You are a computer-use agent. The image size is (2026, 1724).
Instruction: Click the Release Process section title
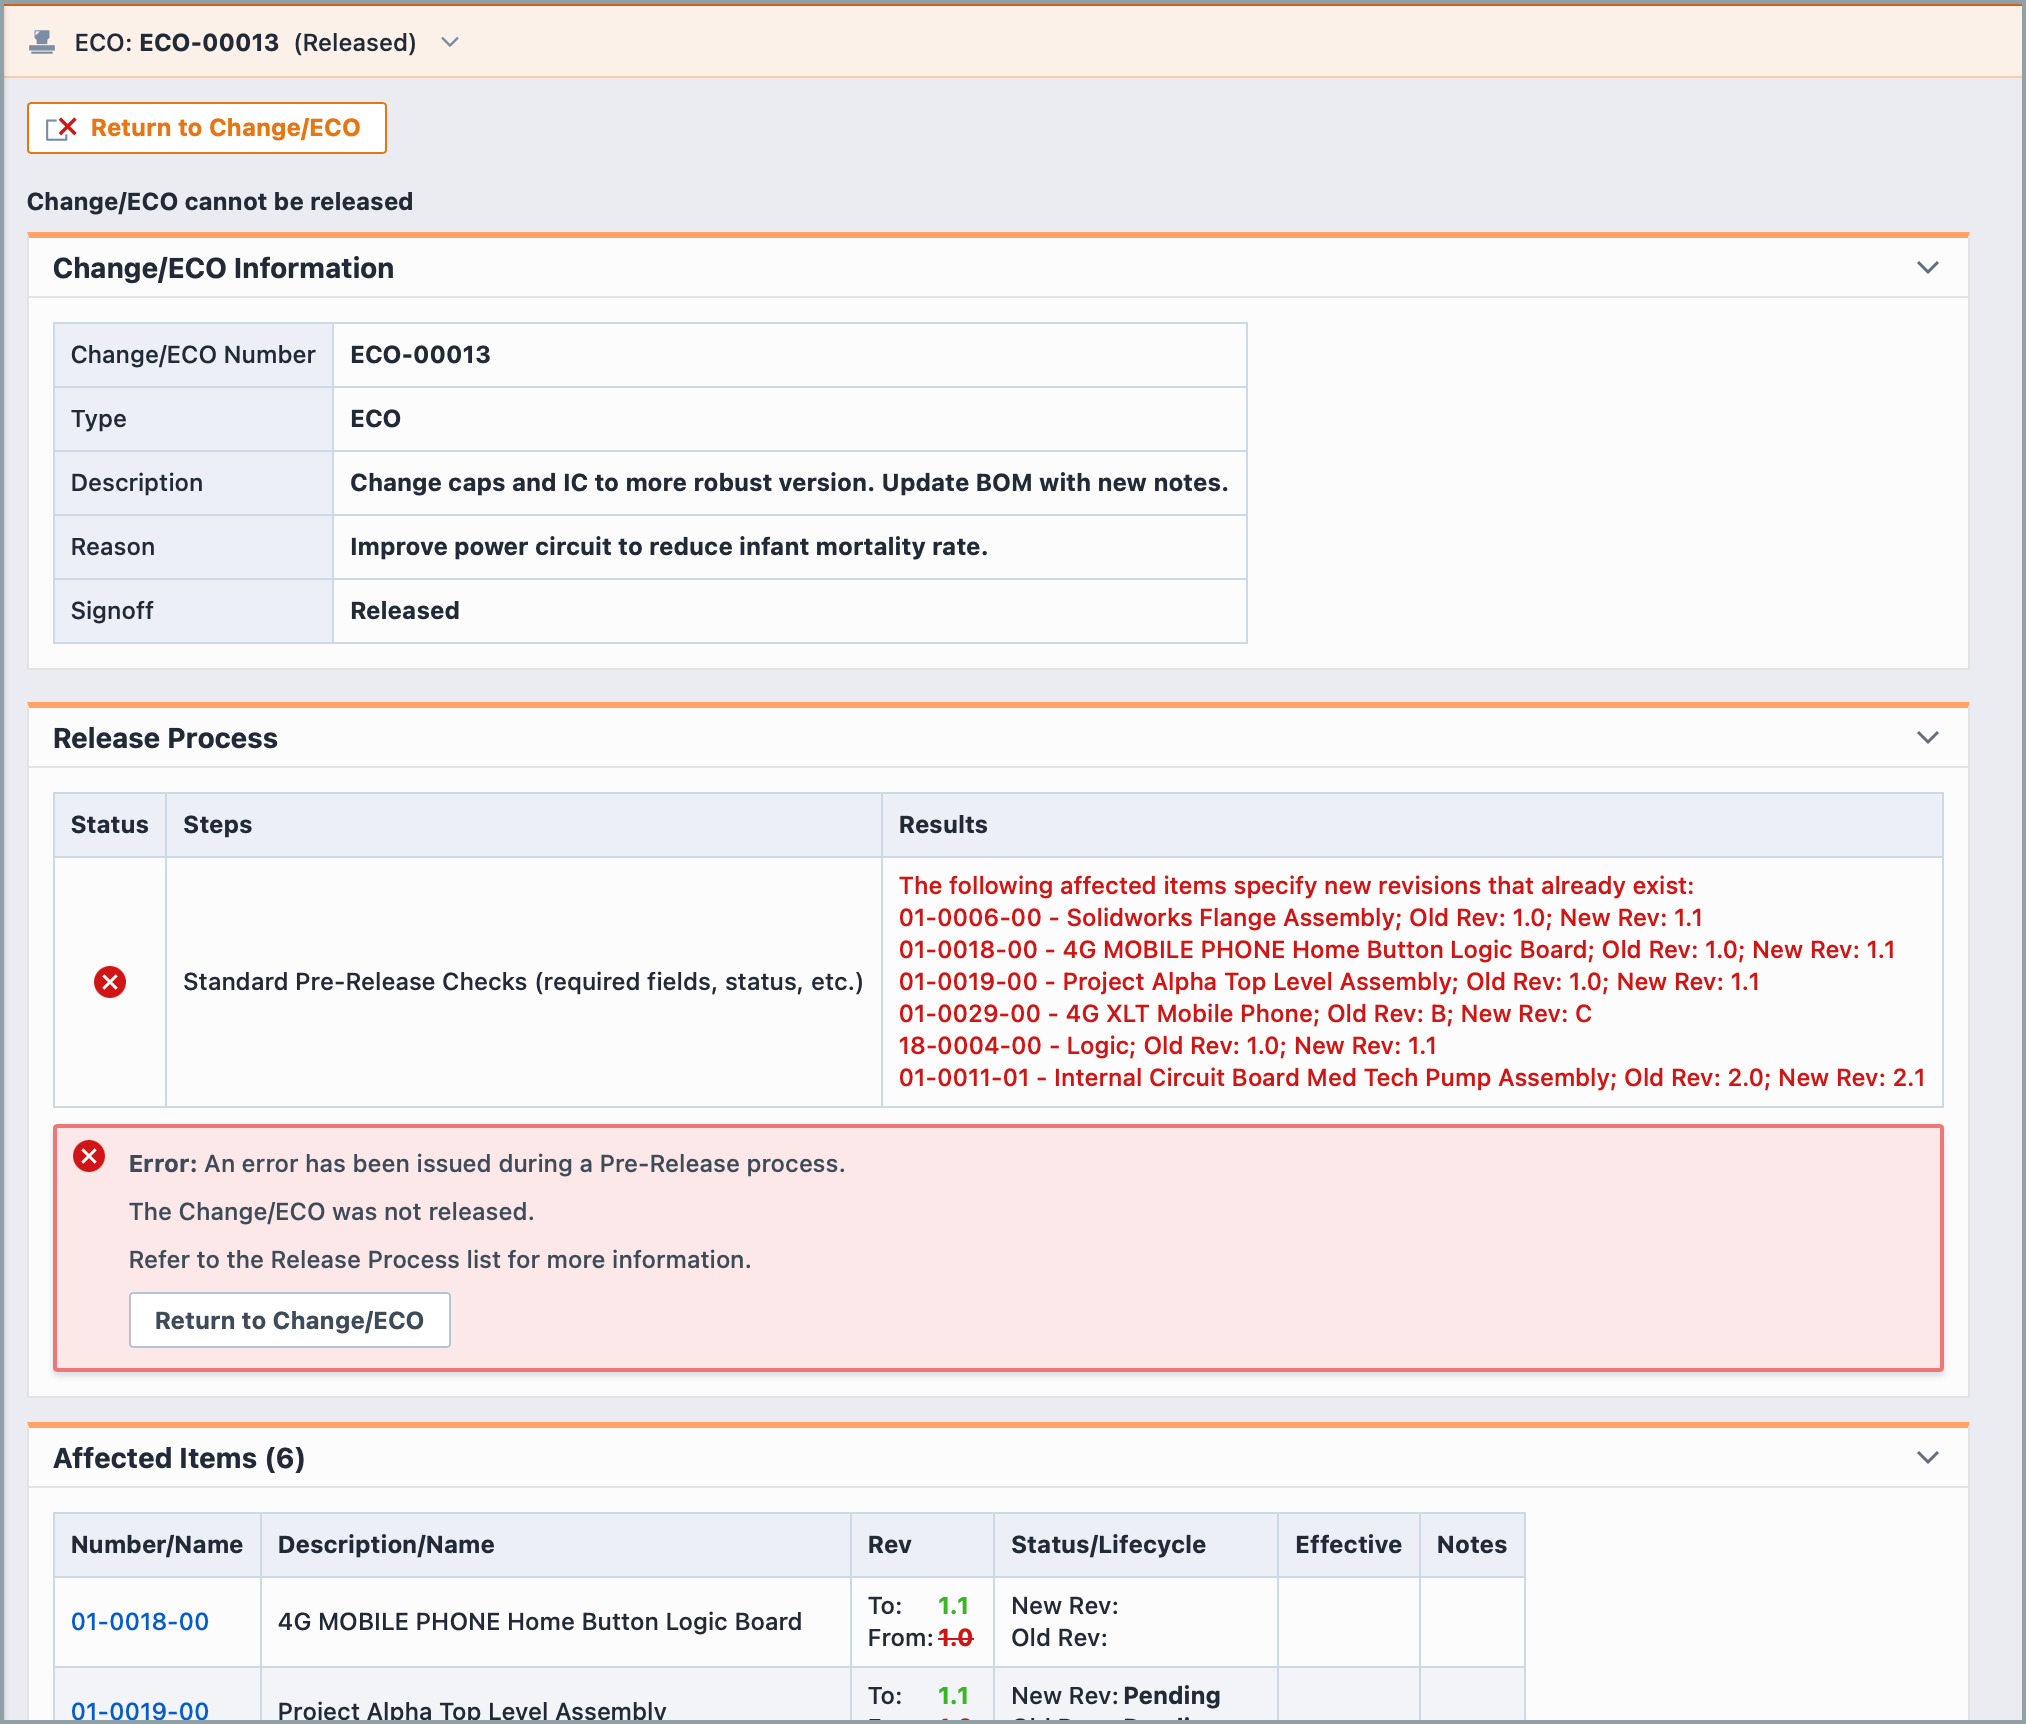point(165,738)
